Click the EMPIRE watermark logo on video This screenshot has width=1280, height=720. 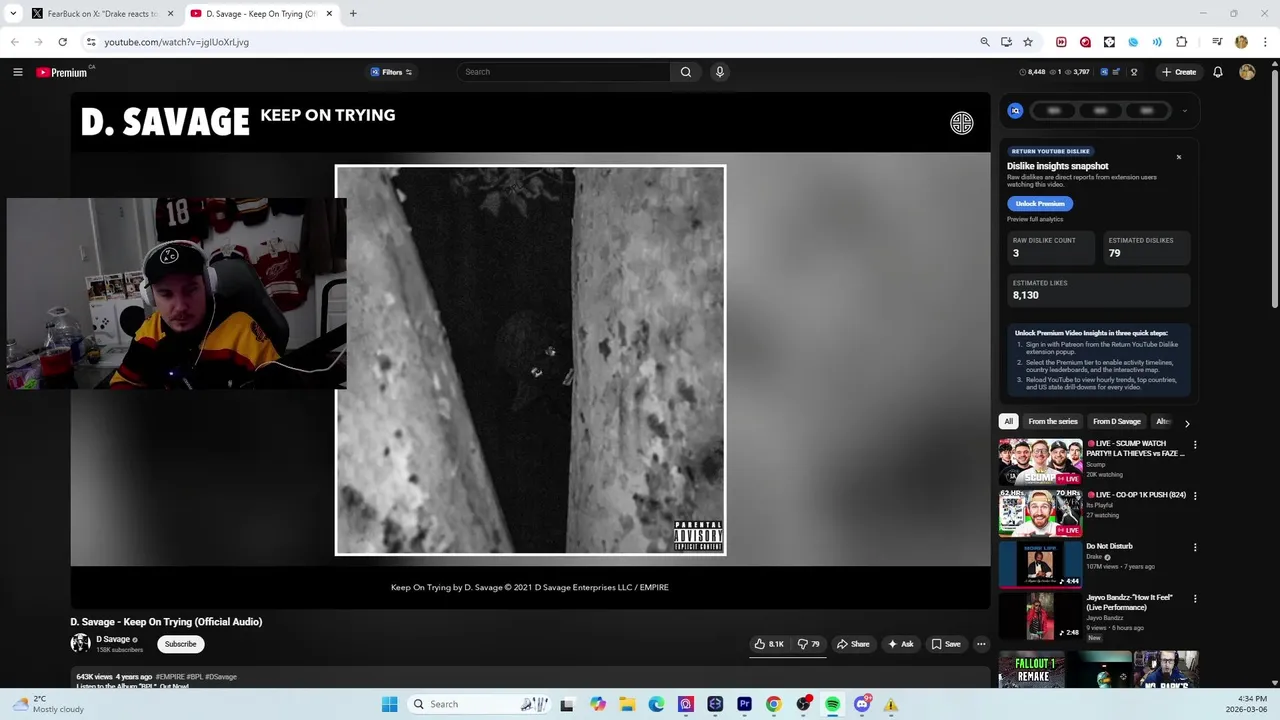click(x=962, y=123)
